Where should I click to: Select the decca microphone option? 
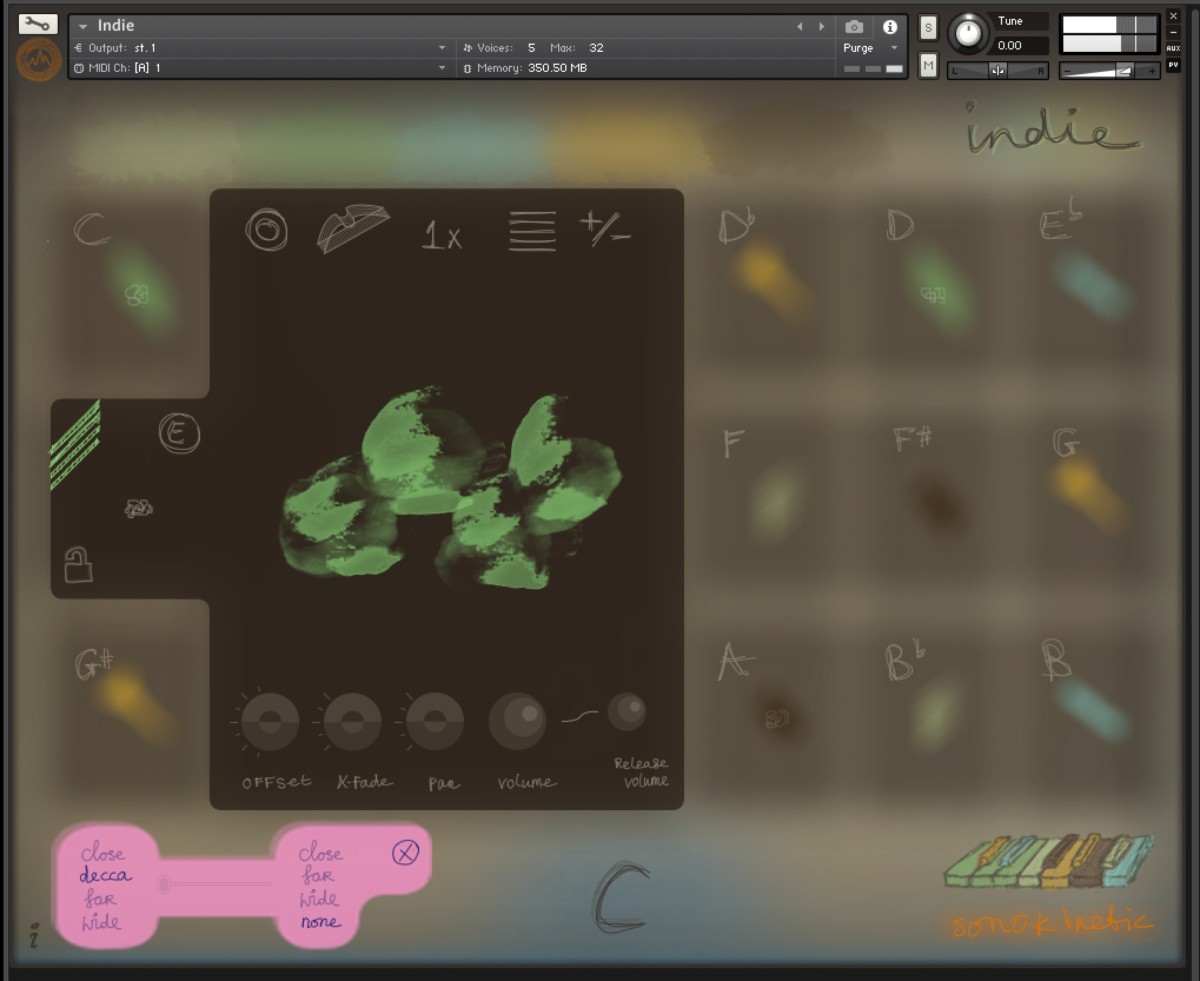click(x=105, y=876)
